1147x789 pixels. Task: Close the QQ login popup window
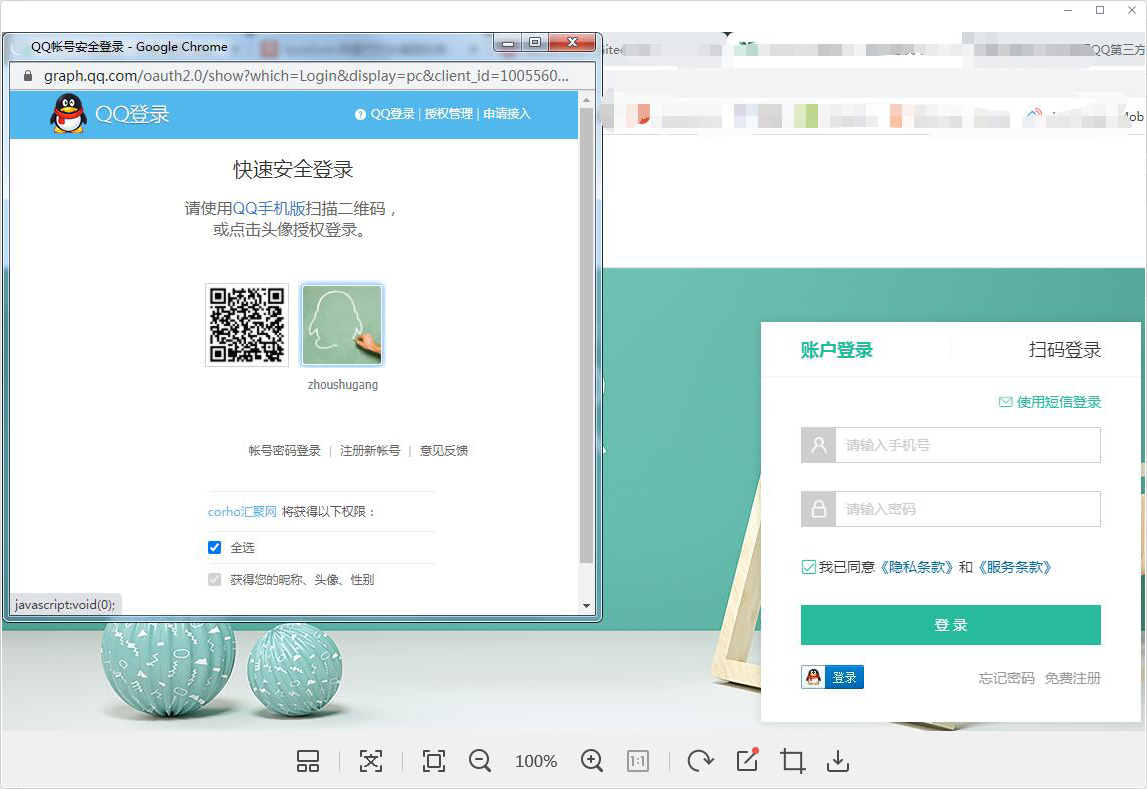coord(573,42)
